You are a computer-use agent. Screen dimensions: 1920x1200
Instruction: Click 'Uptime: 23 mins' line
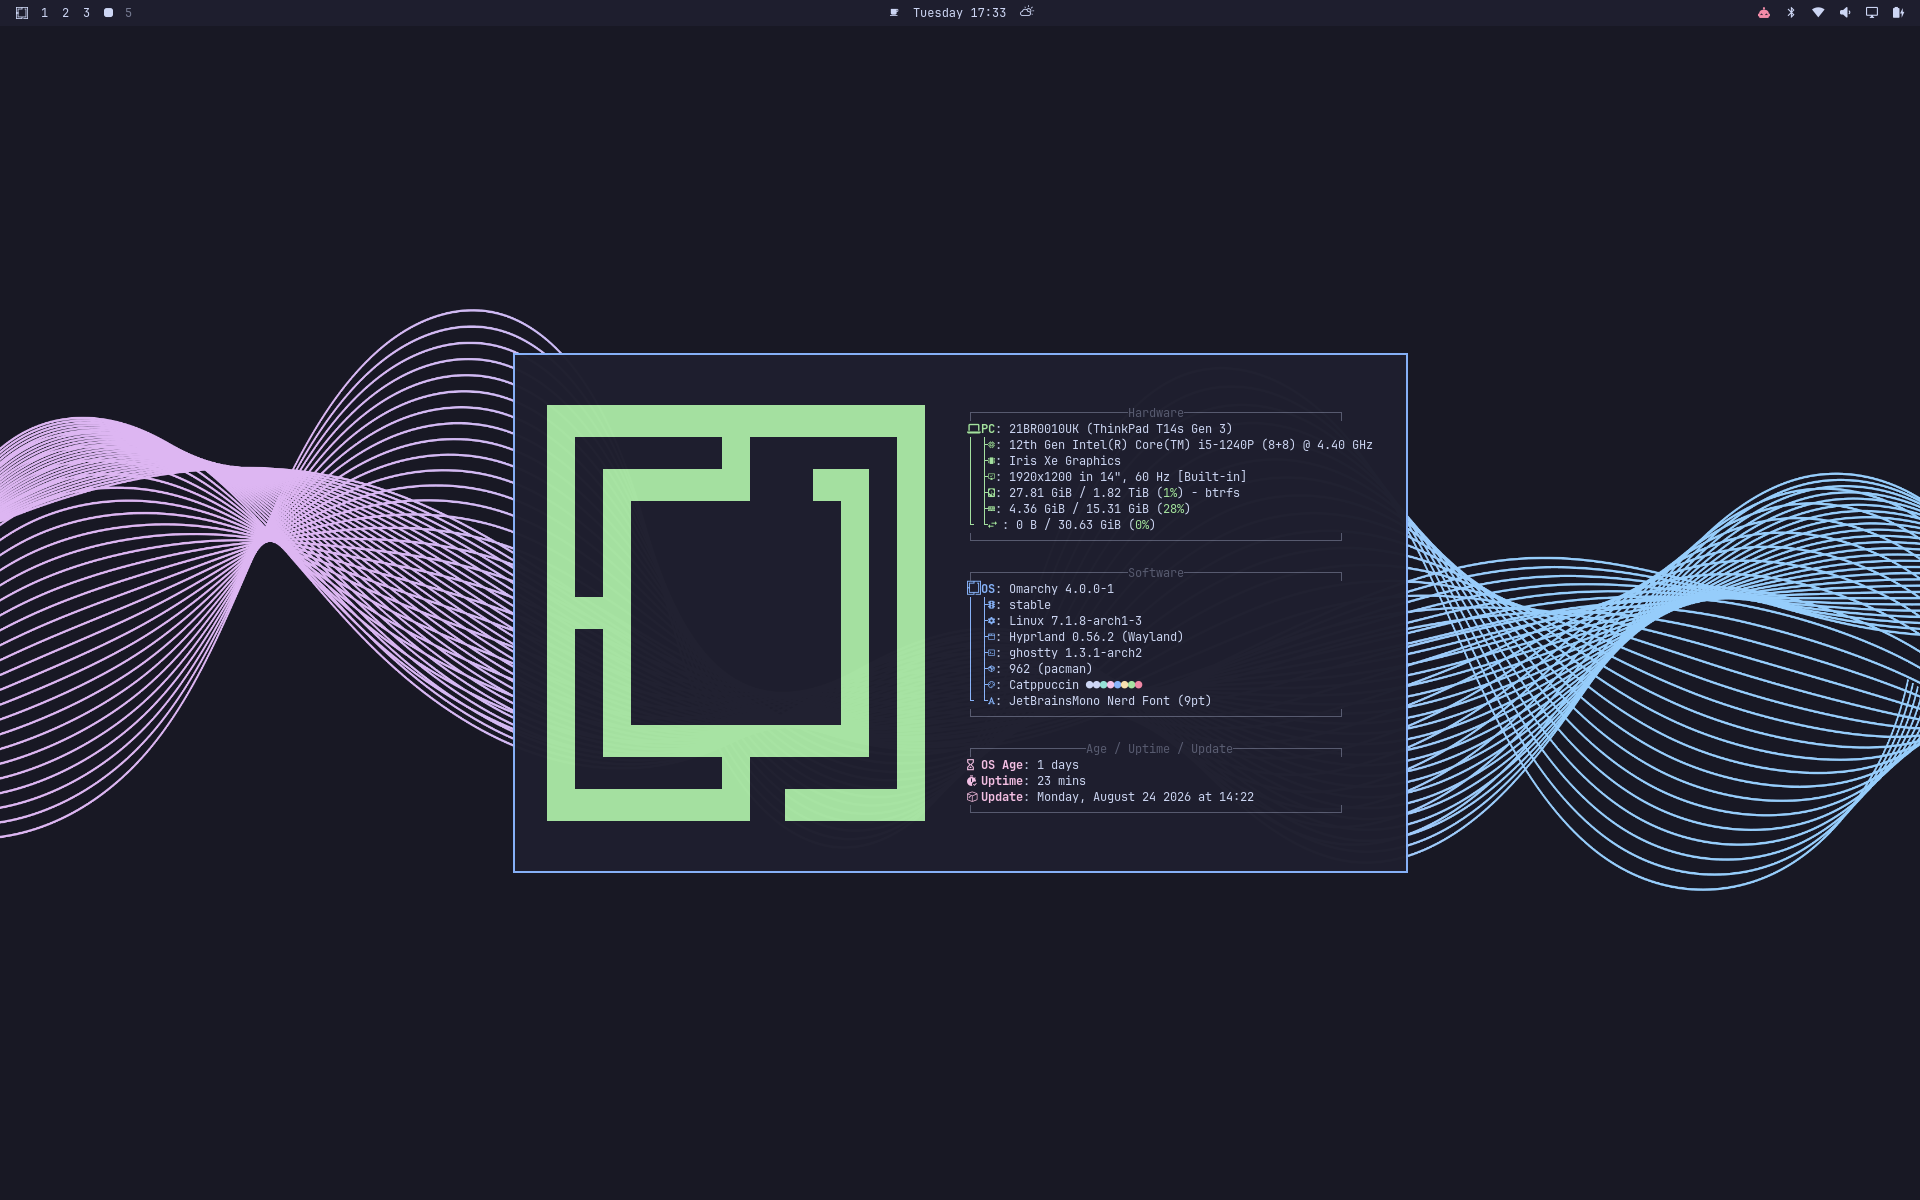tap(1026, 781)
